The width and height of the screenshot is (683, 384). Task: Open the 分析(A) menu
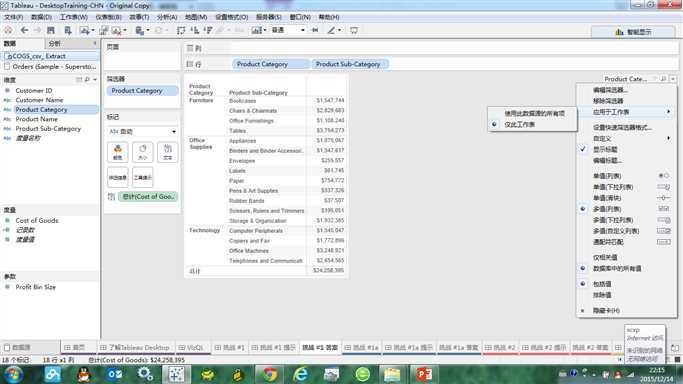[167, 17]
